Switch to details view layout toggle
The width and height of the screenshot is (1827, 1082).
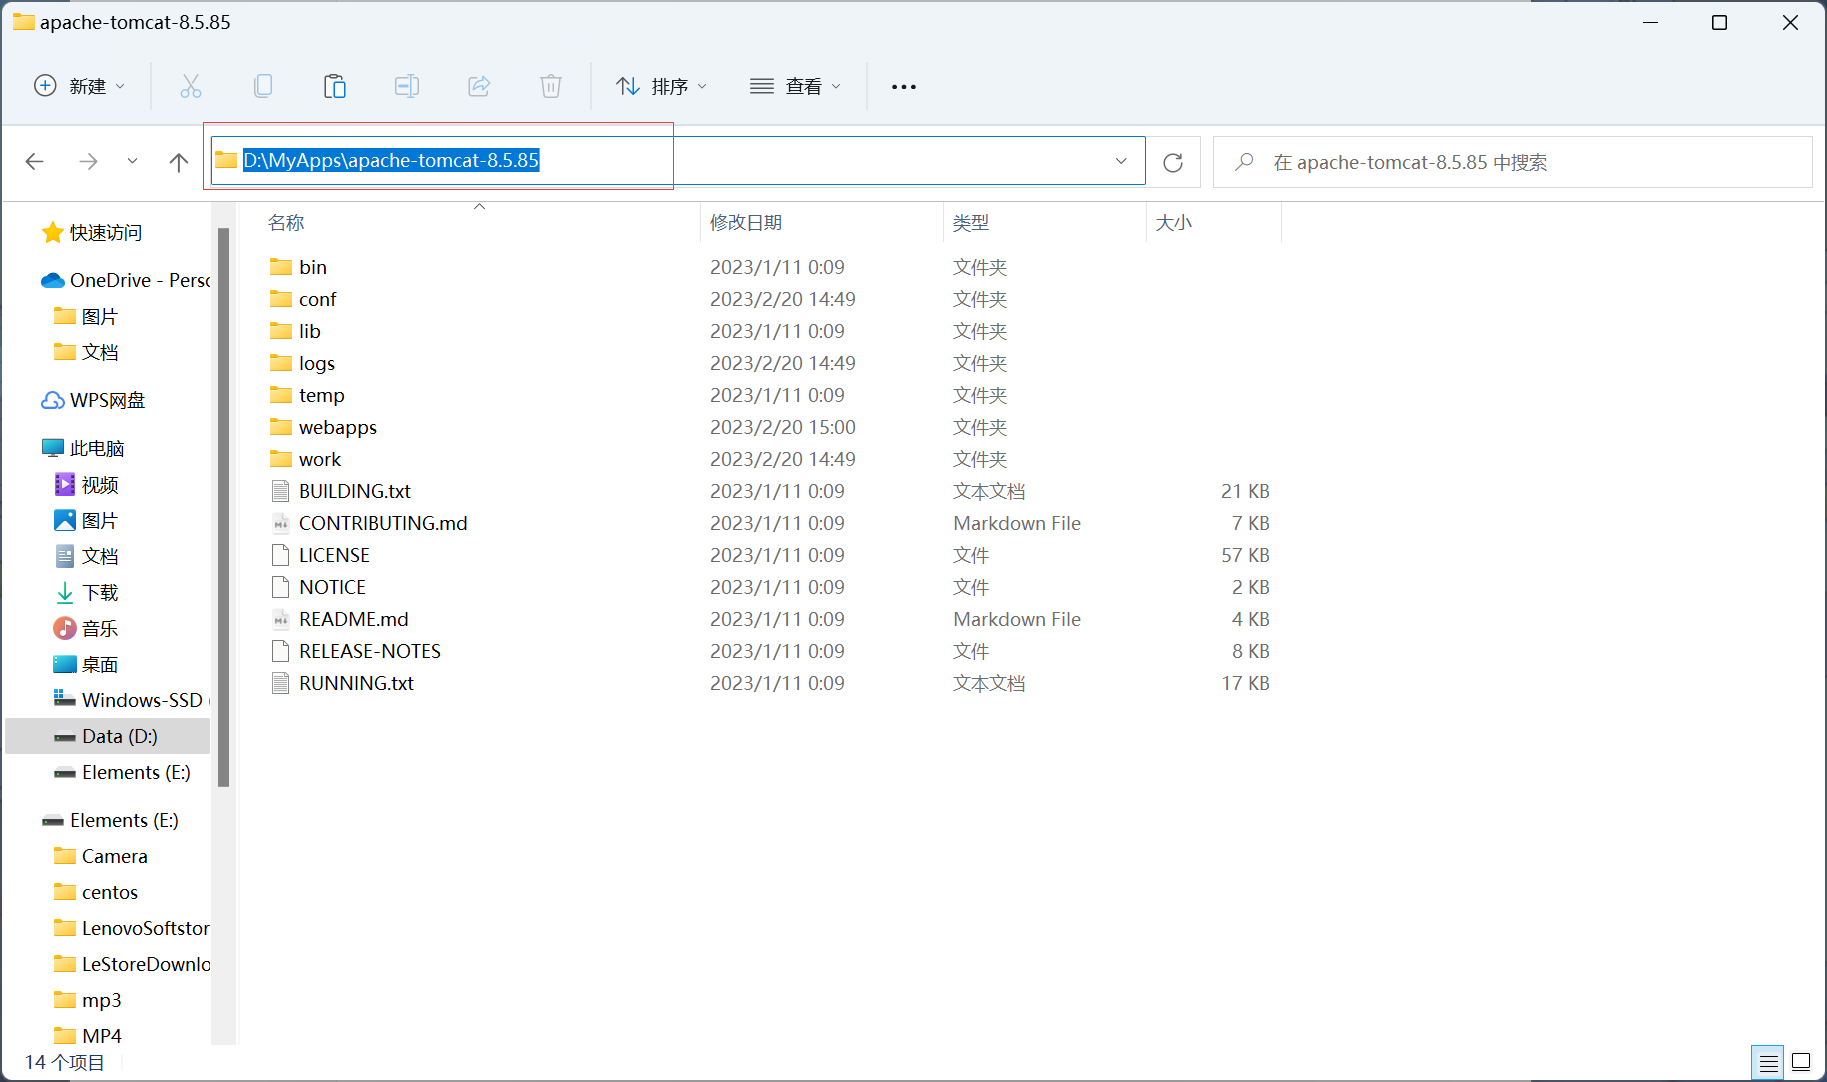1768,1062
